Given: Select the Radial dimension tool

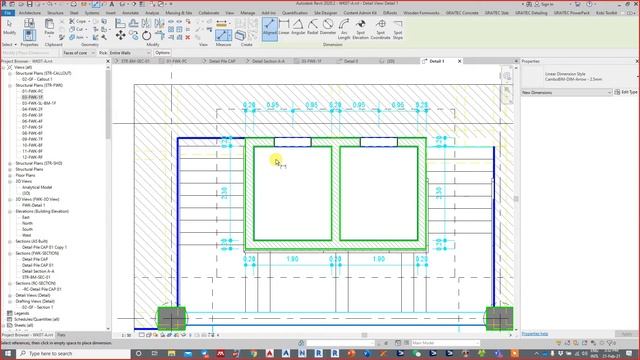Looking at the screenshot, I should coord(312,27).
